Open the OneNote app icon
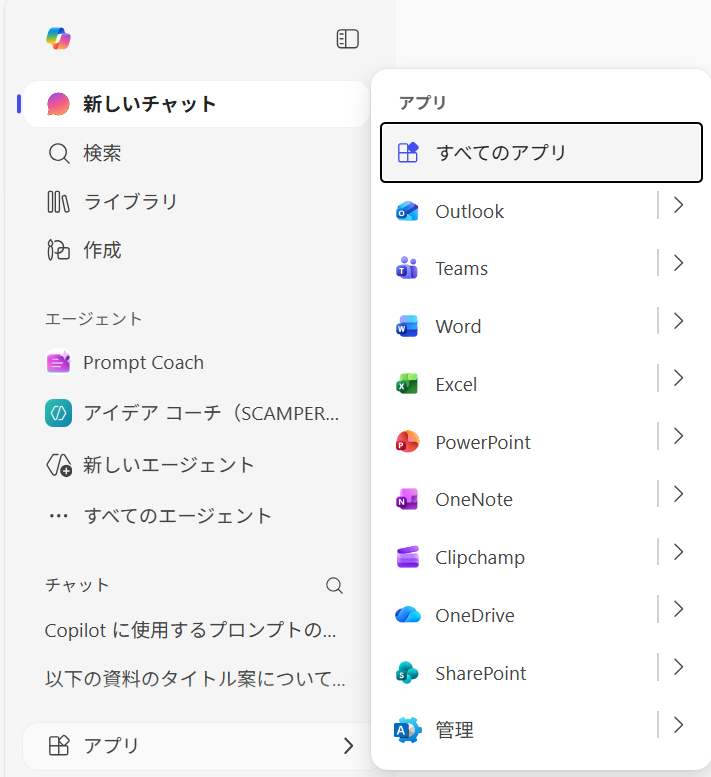 click(407, 500)
